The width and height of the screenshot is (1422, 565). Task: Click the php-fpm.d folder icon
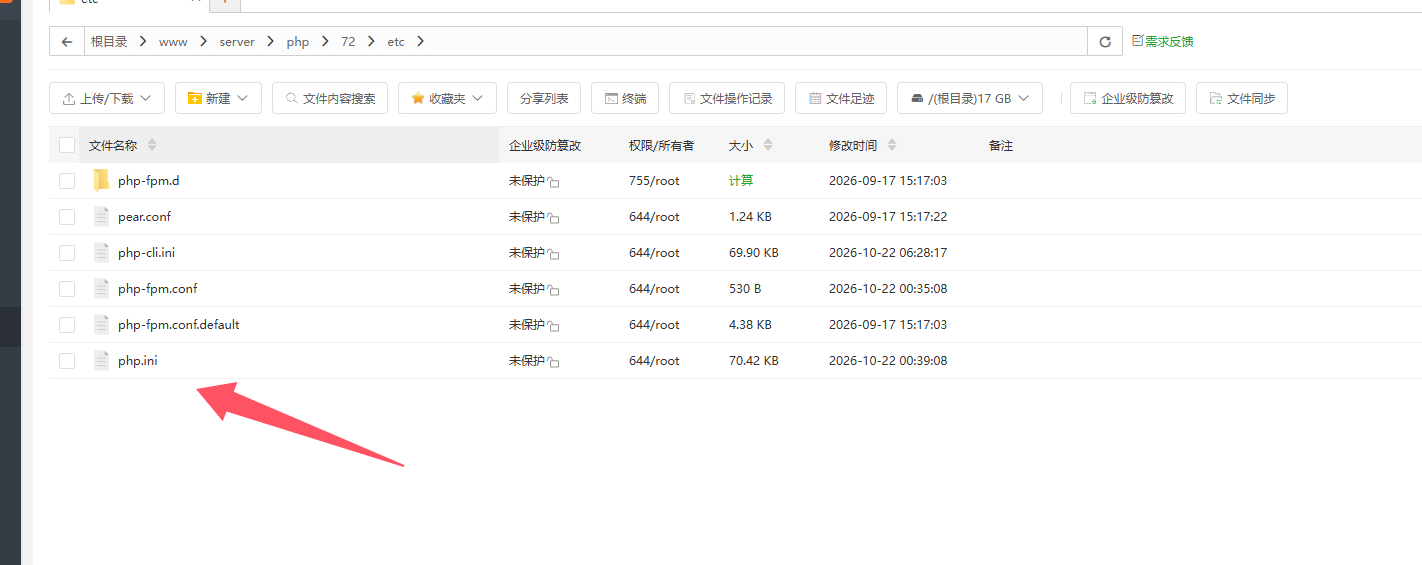(101, 180)
